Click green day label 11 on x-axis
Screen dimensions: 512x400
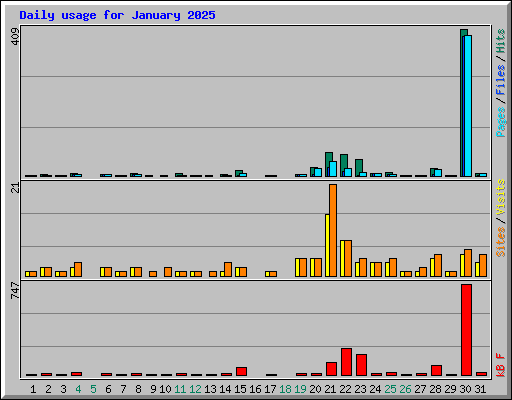(x=180, y=389)
